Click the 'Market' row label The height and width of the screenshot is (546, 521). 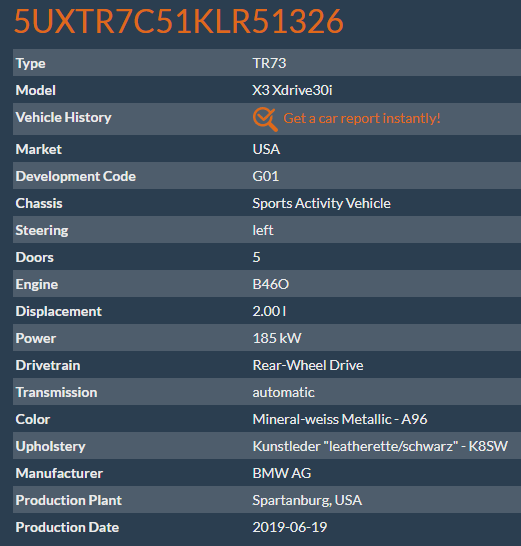click(39, 149)
